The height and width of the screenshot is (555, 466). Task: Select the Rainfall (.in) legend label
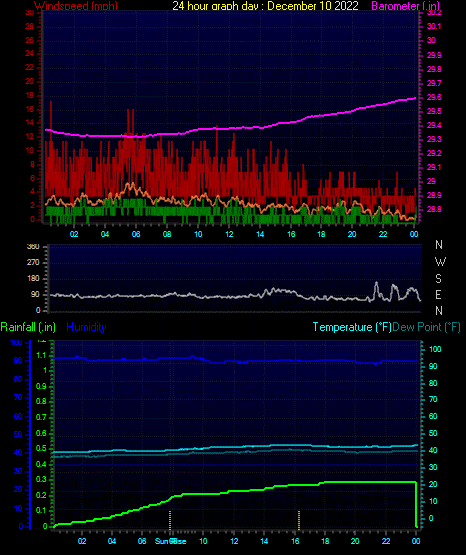pyautogui.click(x=28, y=327)
